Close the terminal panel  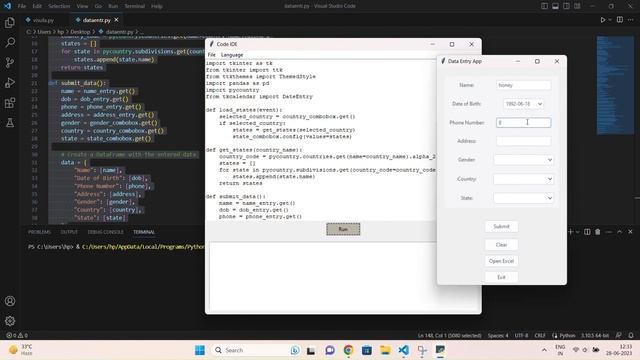pyautogui.click(x=630, y=232)
